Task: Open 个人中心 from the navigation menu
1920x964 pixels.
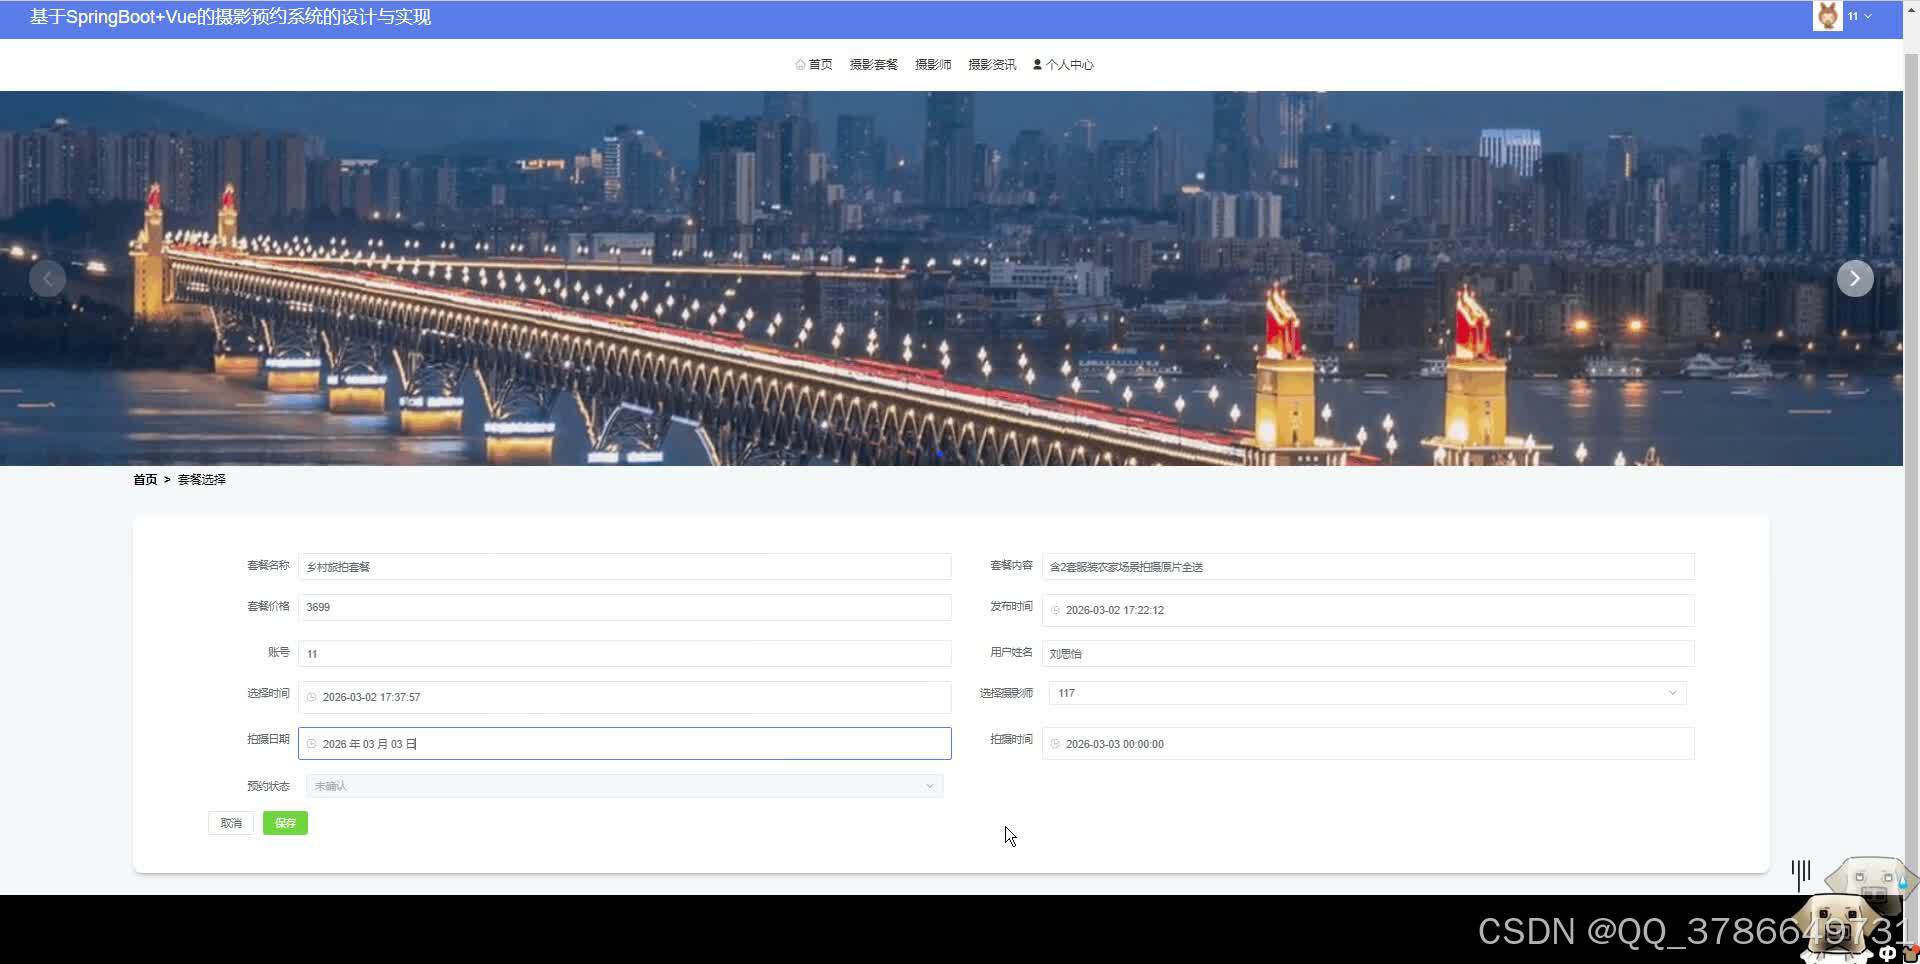Action: tap(1063, 65)
